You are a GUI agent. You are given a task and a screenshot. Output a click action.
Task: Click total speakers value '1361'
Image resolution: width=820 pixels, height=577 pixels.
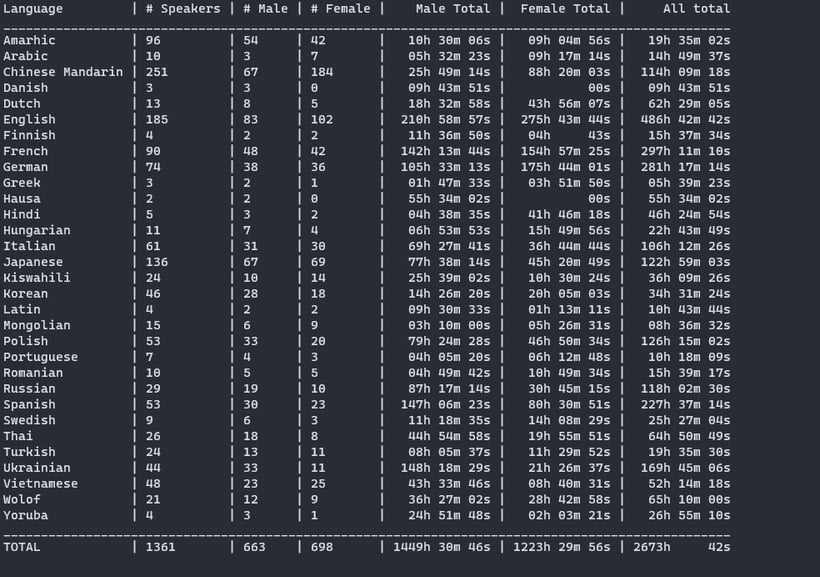coord(161,547)
